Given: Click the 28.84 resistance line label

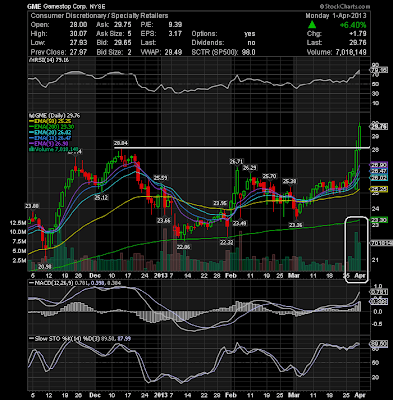Looking at the screenshot, I should pyautogui.click(x=121, y=143).
